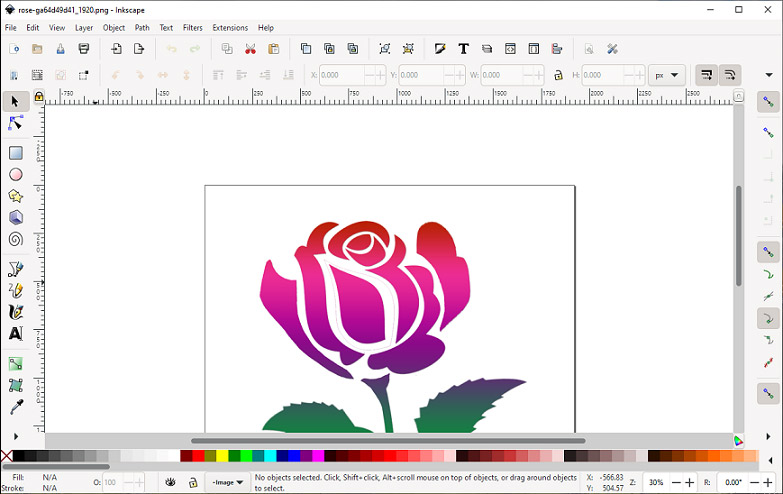
Task: Click the cyan palette swatch
Action: [270, 456]
